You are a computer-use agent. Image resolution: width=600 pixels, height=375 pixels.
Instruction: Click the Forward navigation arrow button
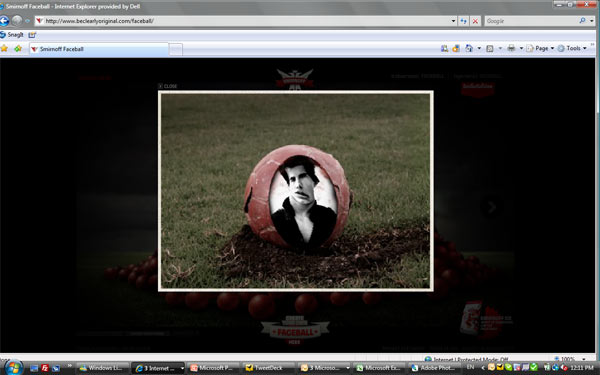[17, 21]
